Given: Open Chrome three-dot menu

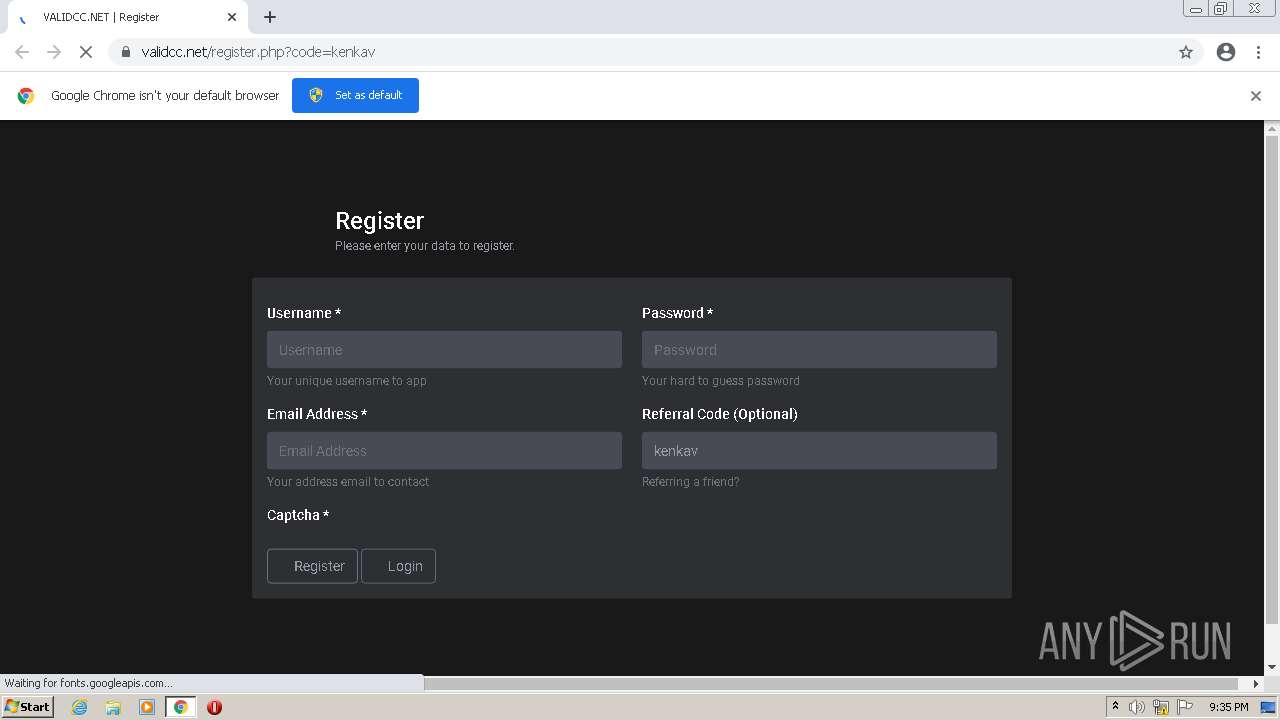Looking at the screenshot, I should tap(1258, 52).
